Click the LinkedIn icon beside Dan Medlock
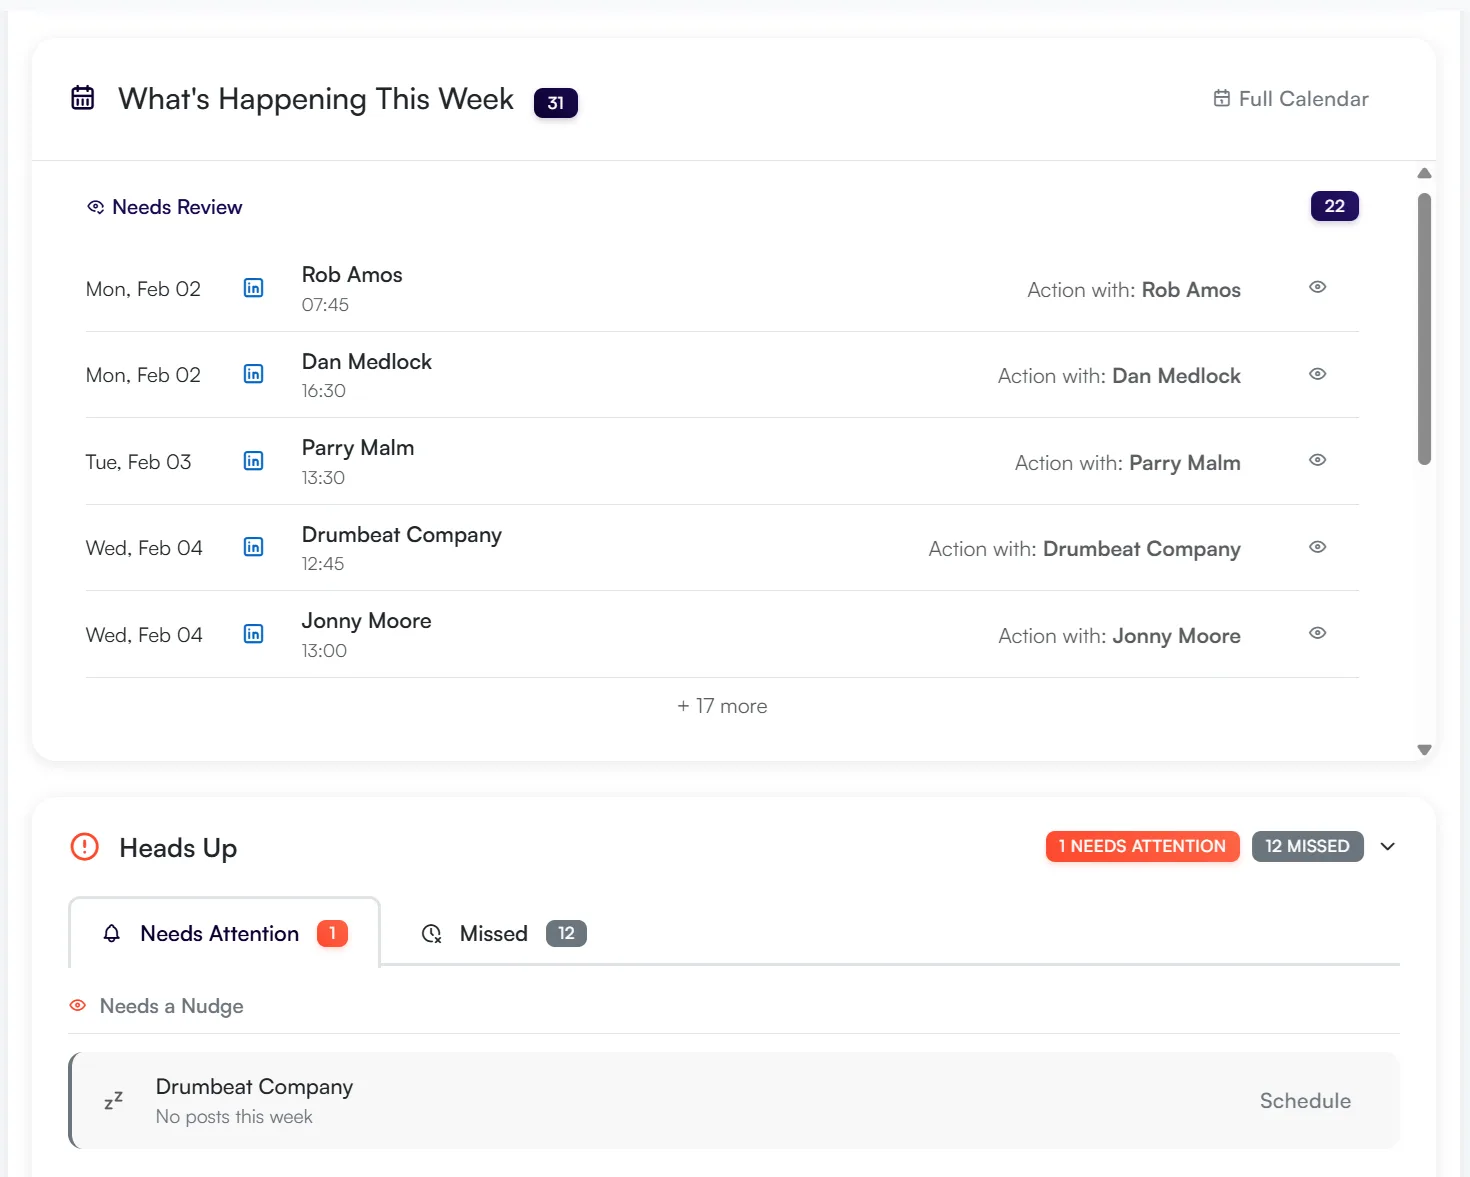 254,374
